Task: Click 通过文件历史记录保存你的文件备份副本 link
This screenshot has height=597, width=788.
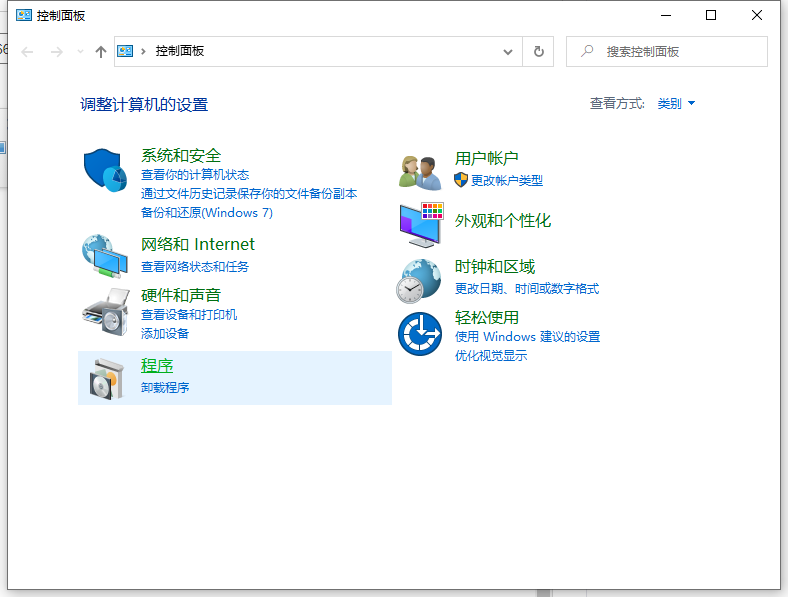Action: coord(249,193)
